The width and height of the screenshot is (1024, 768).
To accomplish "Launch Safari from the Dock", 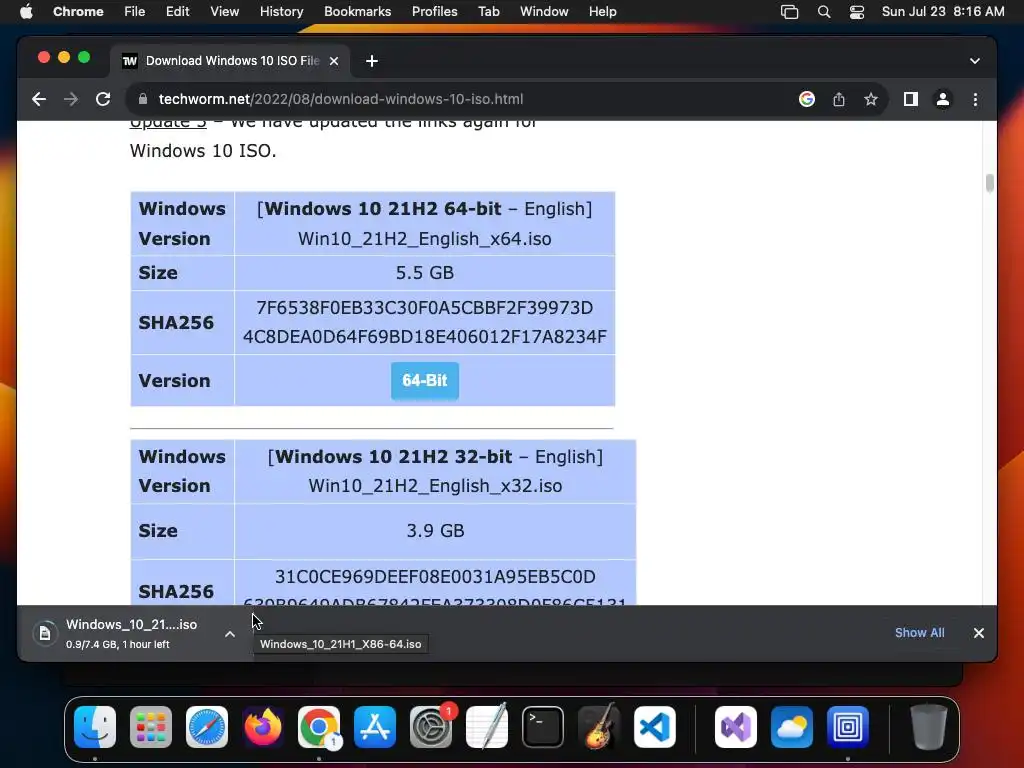I will (207, 727).
